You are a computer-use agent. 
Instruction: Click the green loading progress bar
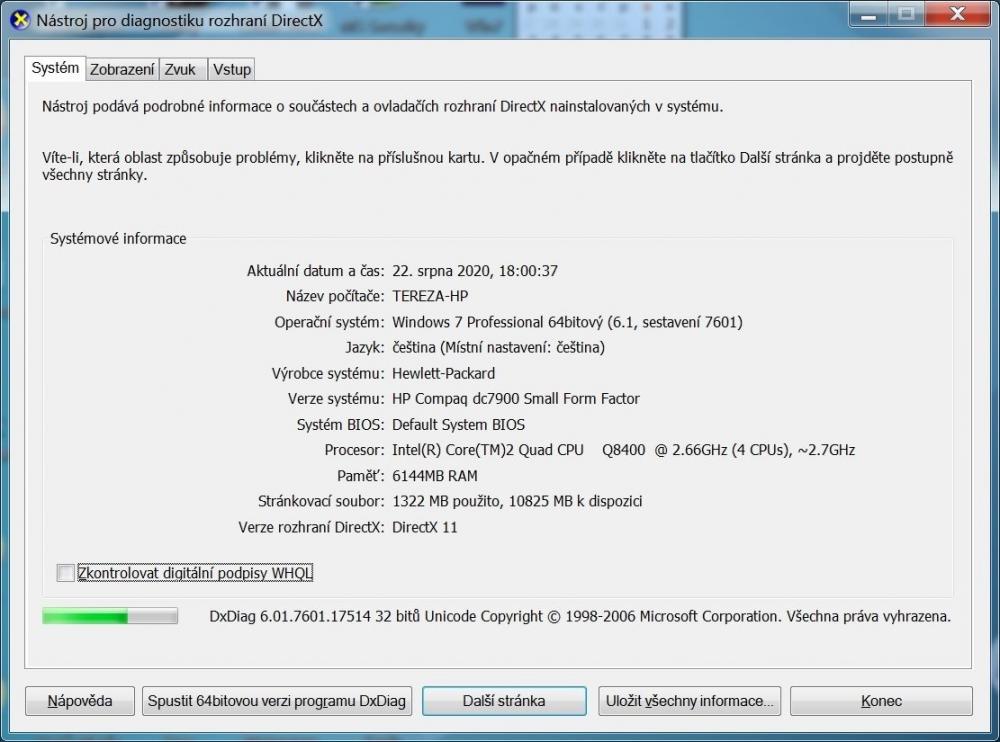(x=110, y=616)
